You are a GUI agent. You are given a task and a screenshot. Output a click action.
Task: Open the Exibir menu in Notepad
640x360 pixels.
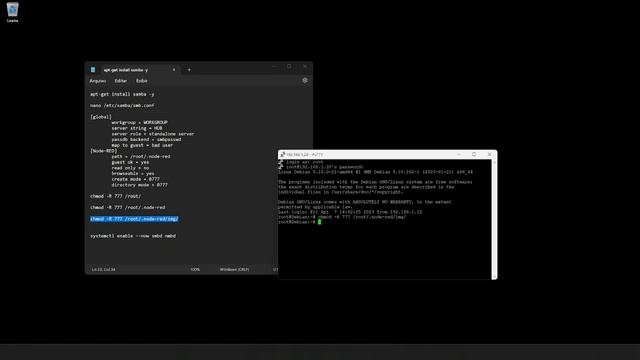click(142, 81)
